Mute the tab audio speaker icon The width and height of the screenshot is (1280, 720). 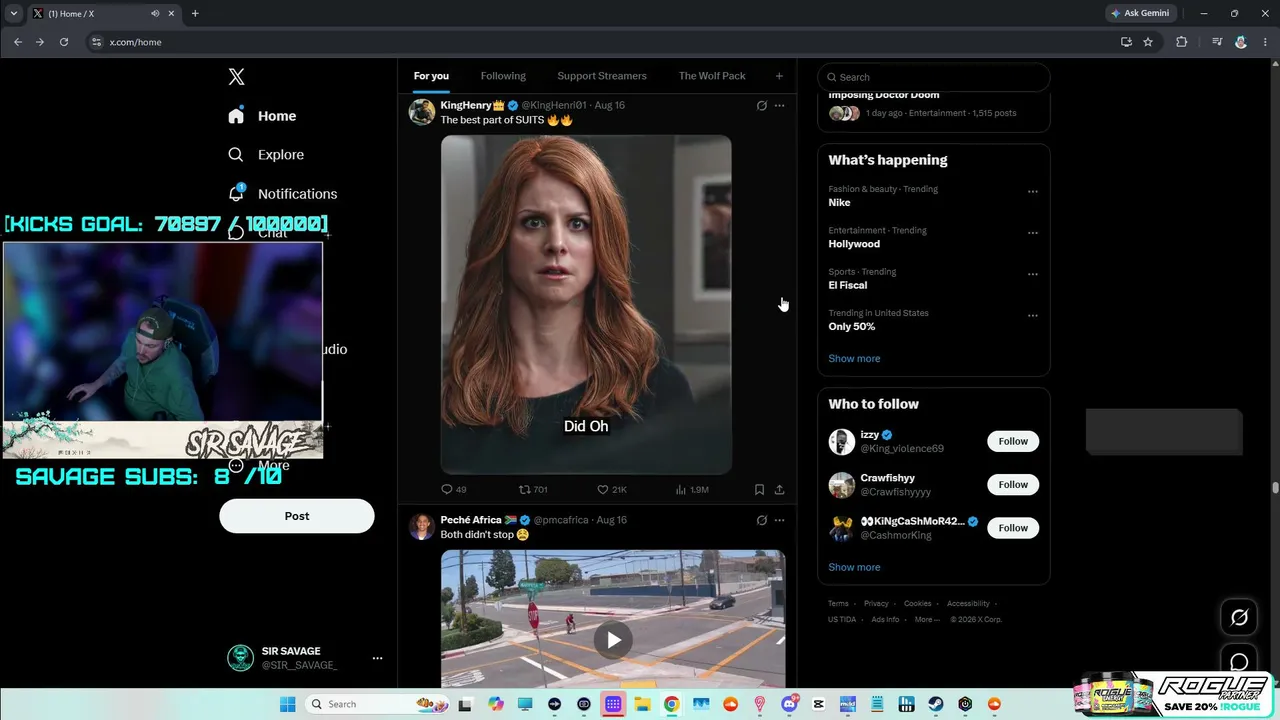155,13
